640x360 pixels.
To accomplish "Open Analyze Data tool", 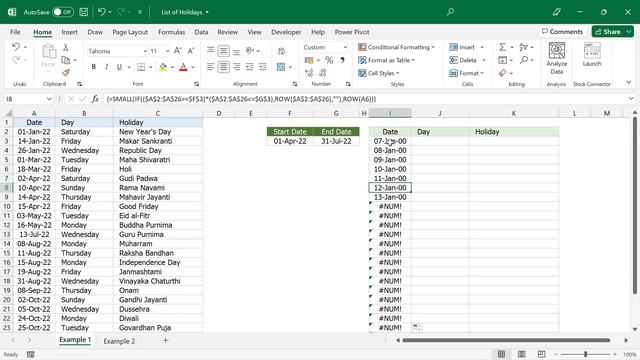I will [x=556, y=58].
